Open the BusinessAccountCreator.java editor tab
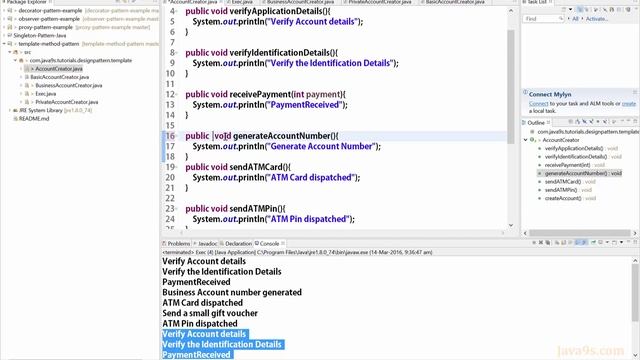This screenshot has width=640, height=360. pyautogui.click(x=300, y=2)
